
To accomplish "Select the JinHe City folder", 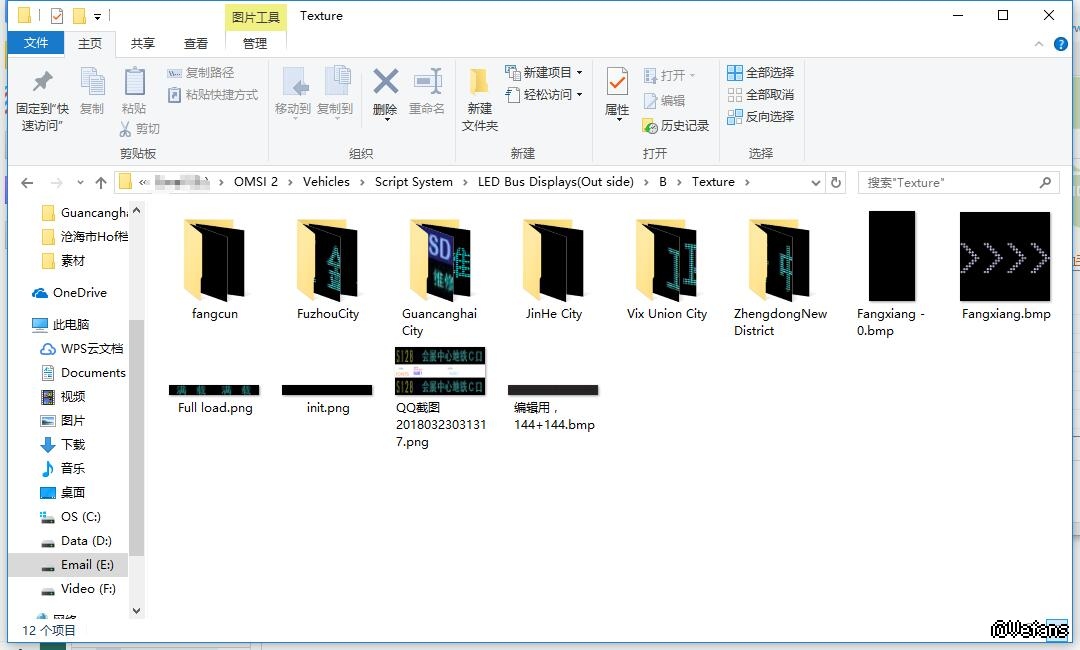I will (x=553, y=269).
